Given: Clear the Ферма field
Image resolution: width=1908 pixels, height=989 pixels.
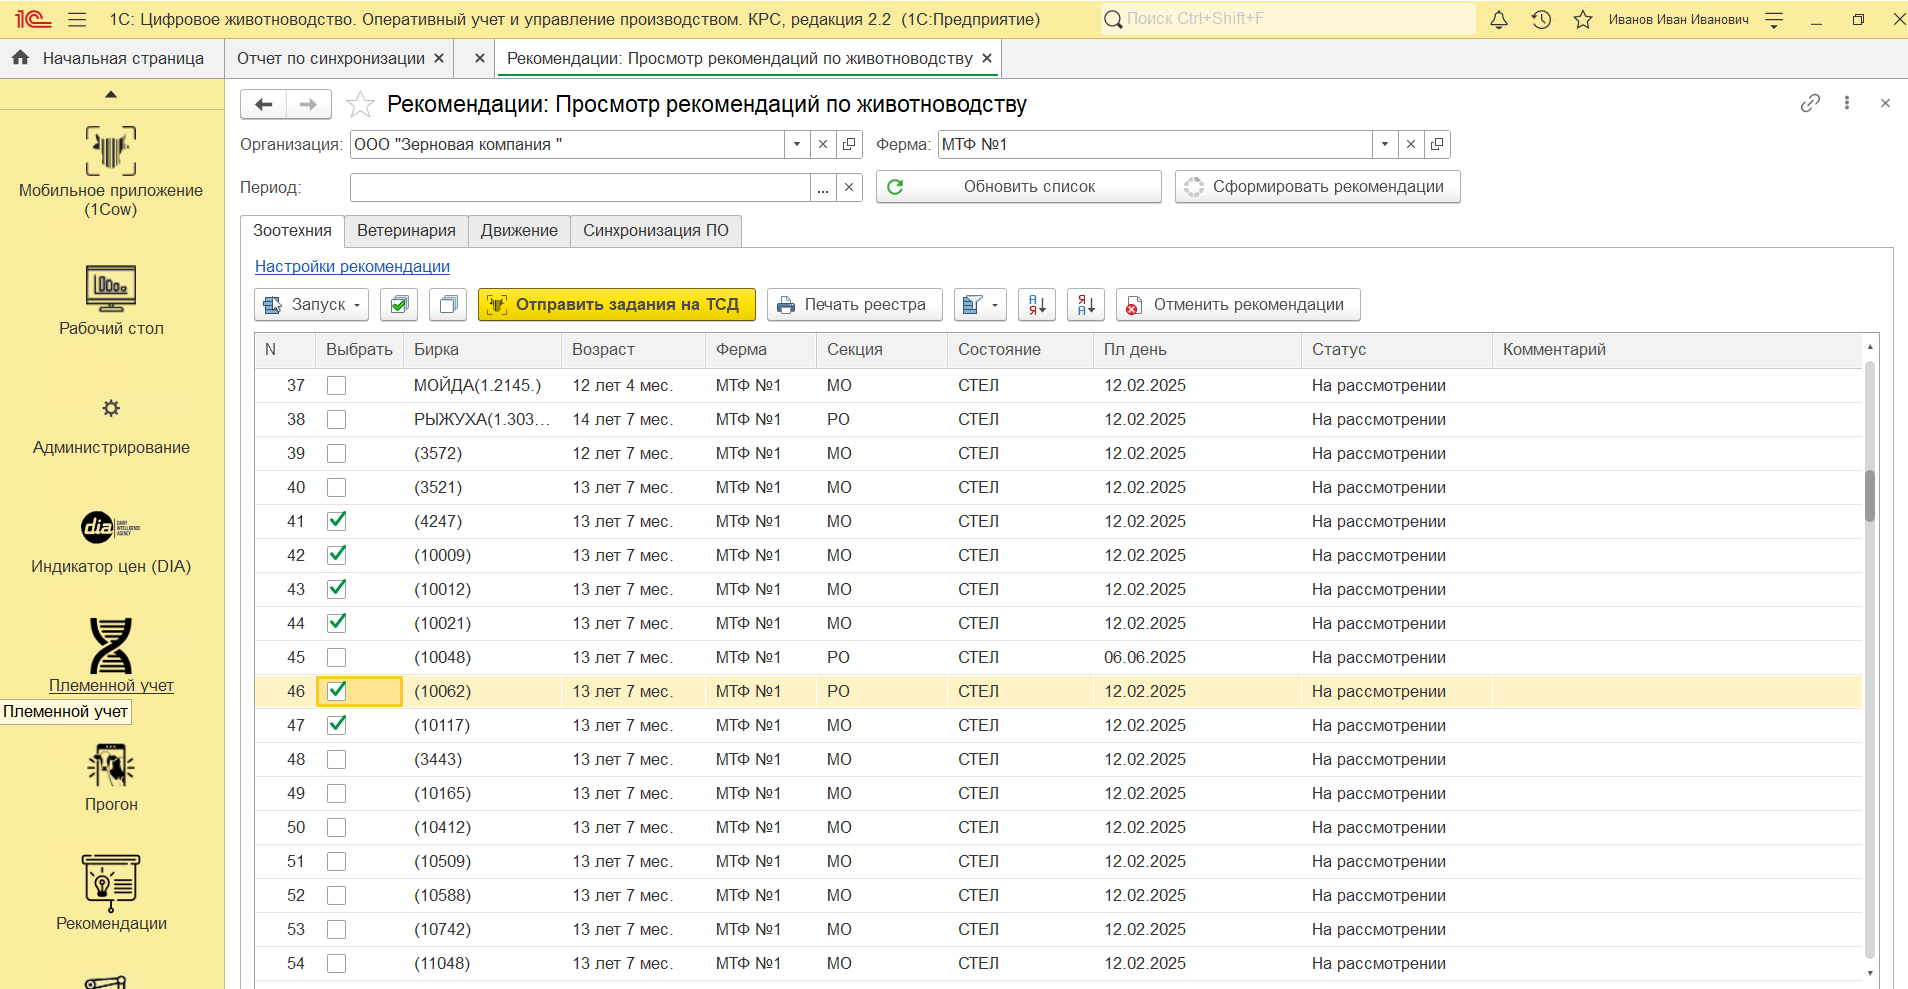Looking at the screenshot, I should (x=1411, y=144).
